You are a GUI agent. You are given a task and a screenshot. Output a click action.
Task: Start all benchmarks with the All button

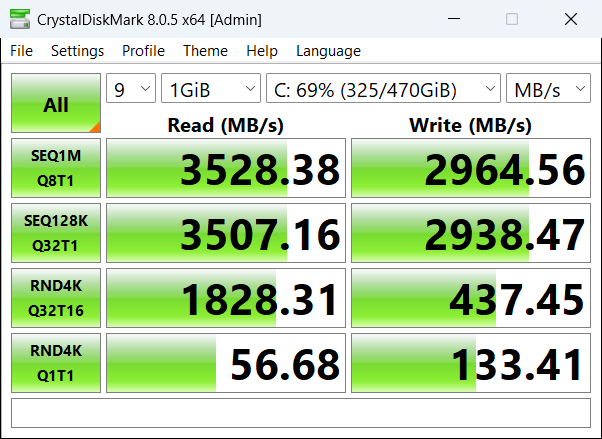pyautogui.click(x=56, y=103)
